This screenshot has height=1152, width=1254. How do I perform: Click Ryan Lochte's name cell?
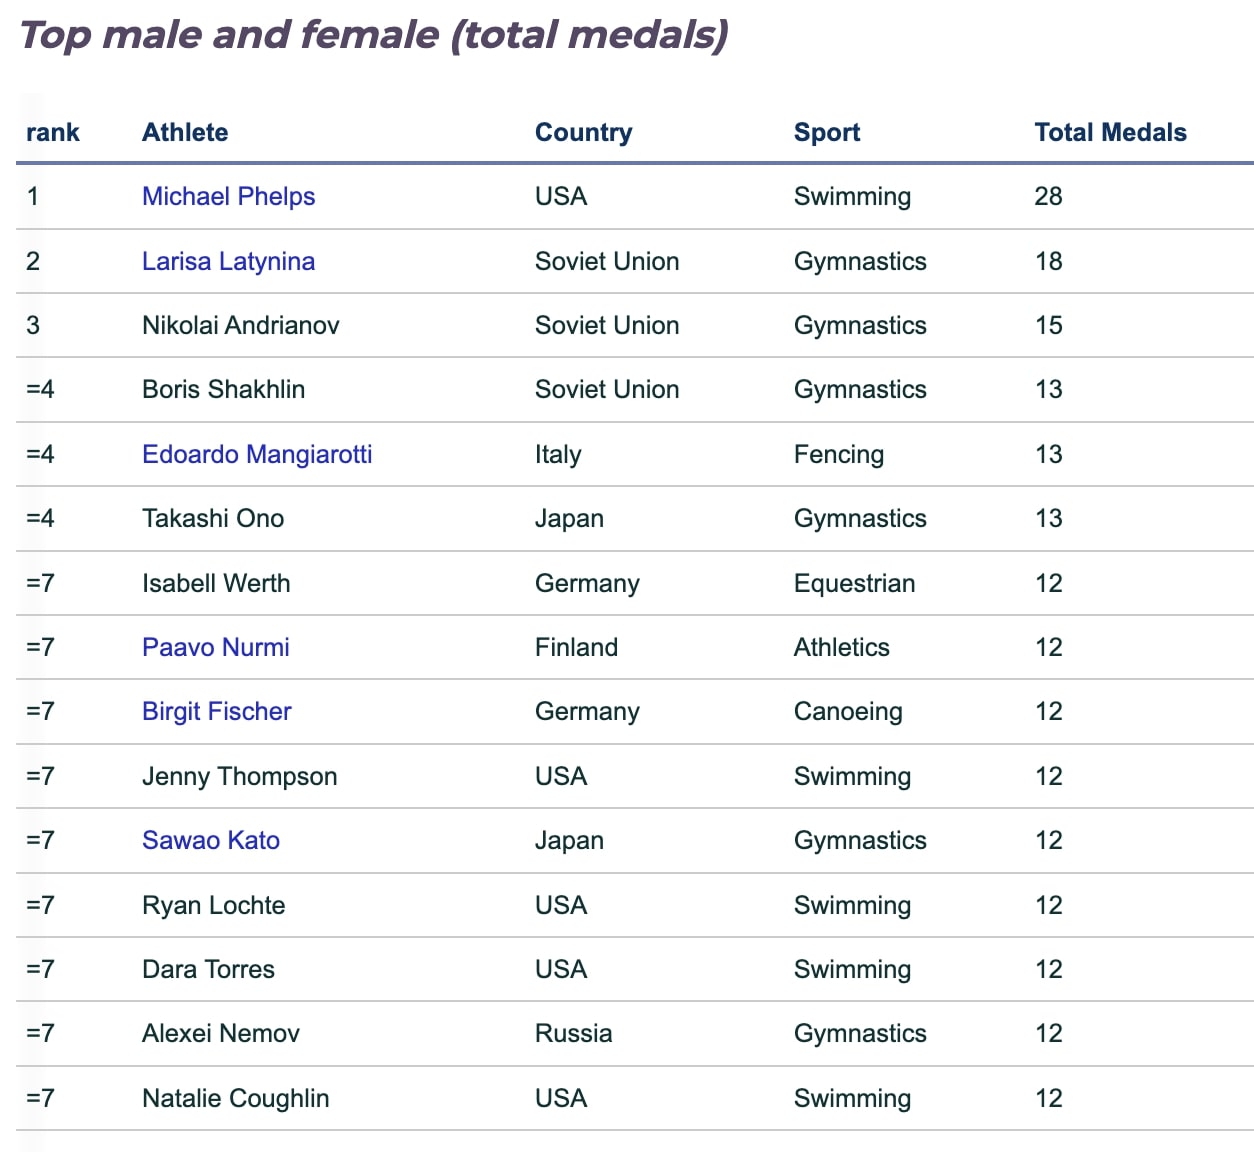[213, 905]
